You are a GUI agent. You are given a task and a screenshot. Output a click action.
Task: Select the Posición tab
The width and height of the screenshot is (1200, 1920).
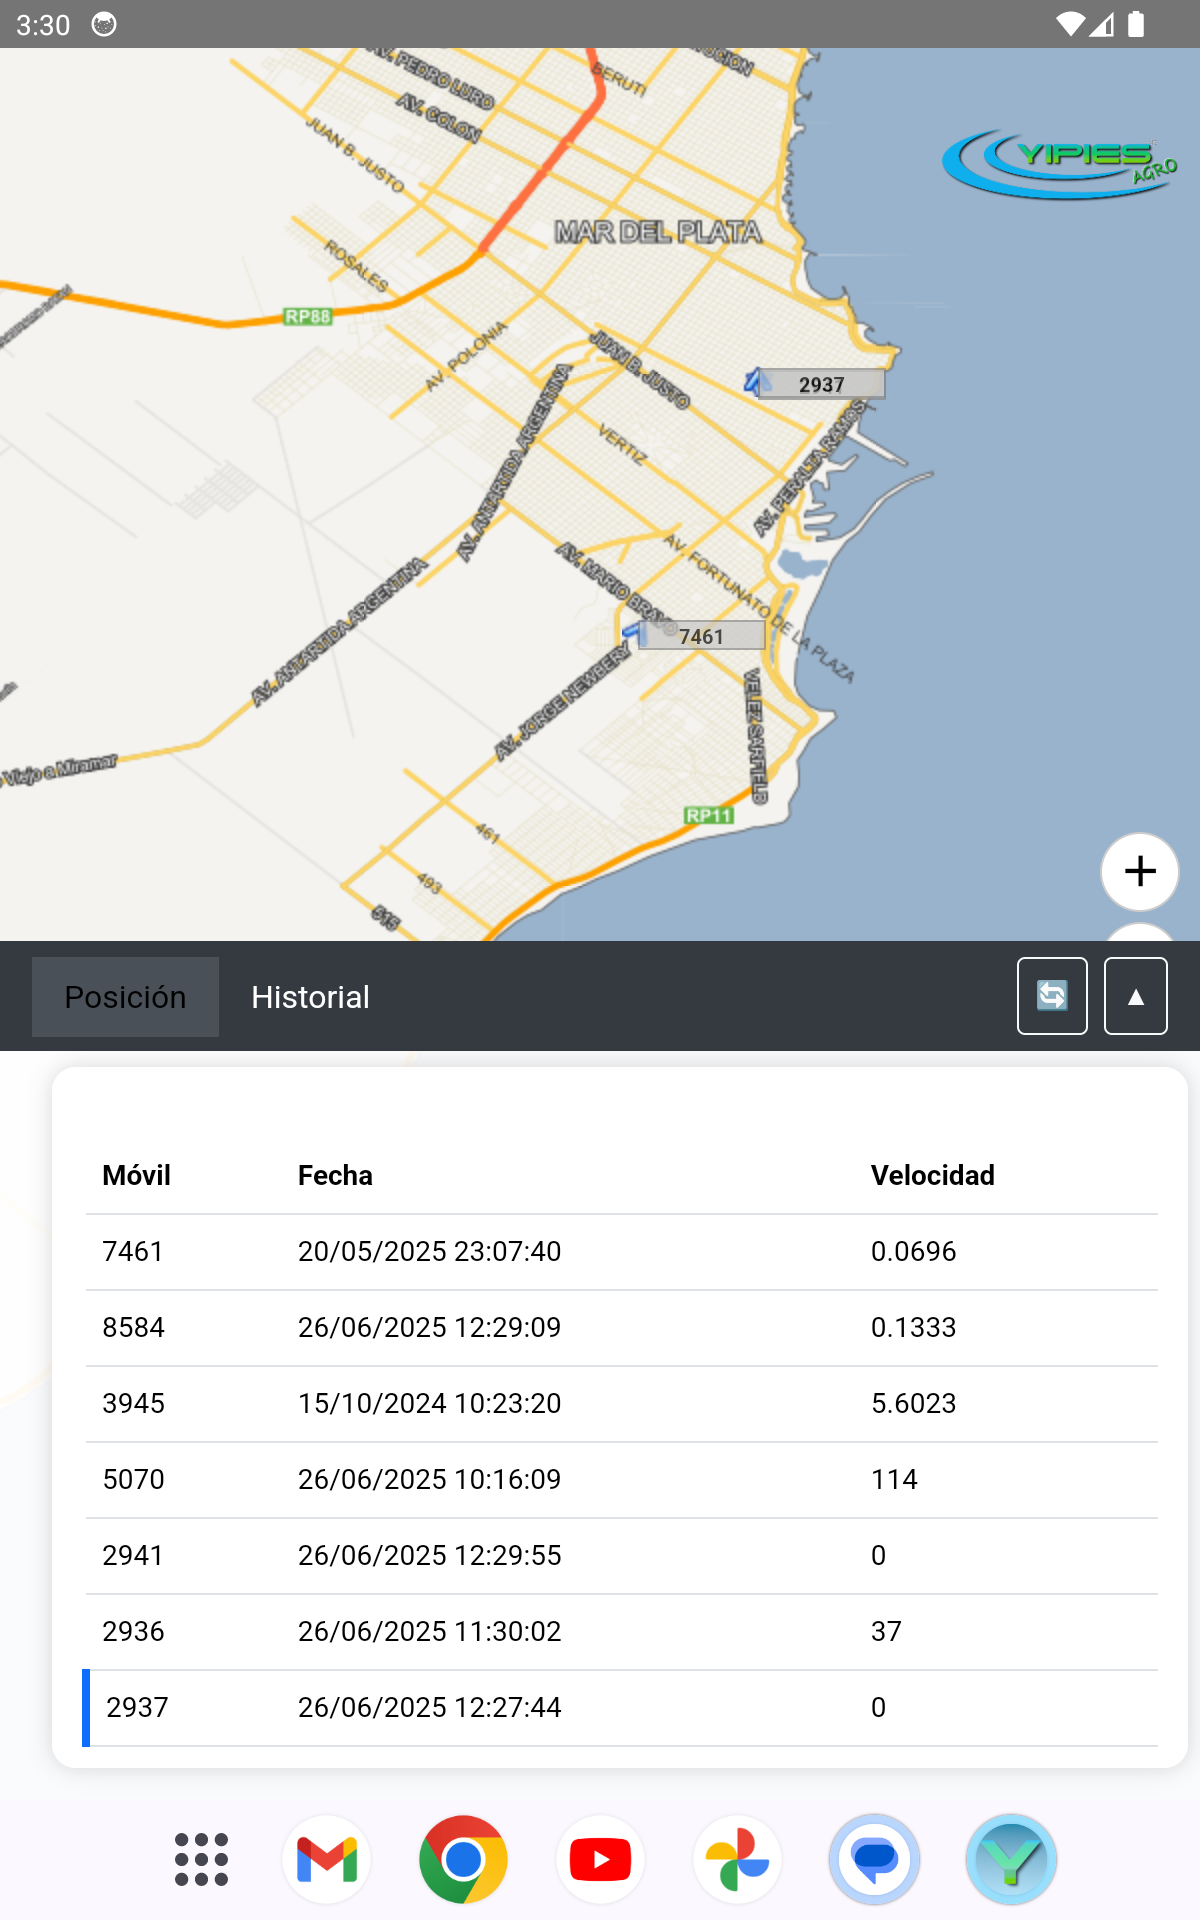[x=125, y=997]
